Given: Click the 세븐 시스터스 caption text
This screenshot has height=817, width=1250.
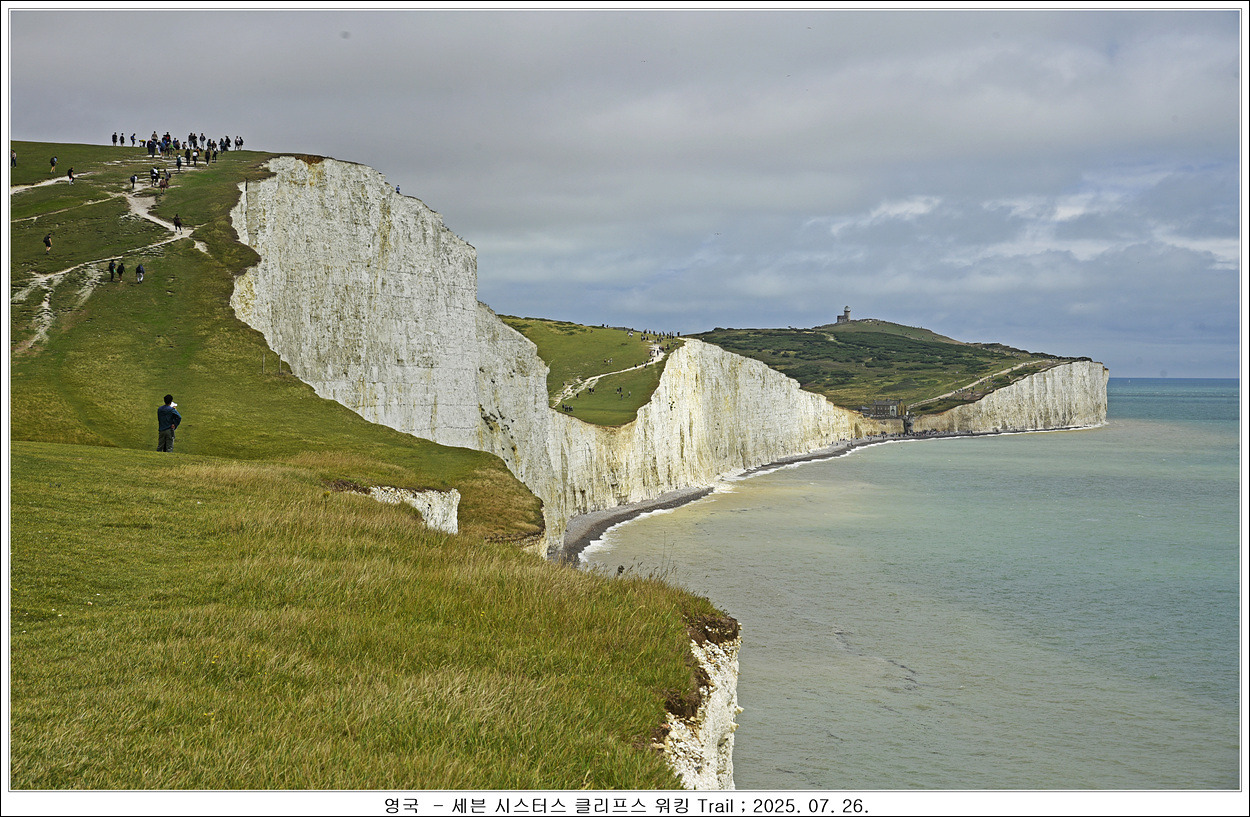Looking at the screenshot, I should tap(508, 805).
